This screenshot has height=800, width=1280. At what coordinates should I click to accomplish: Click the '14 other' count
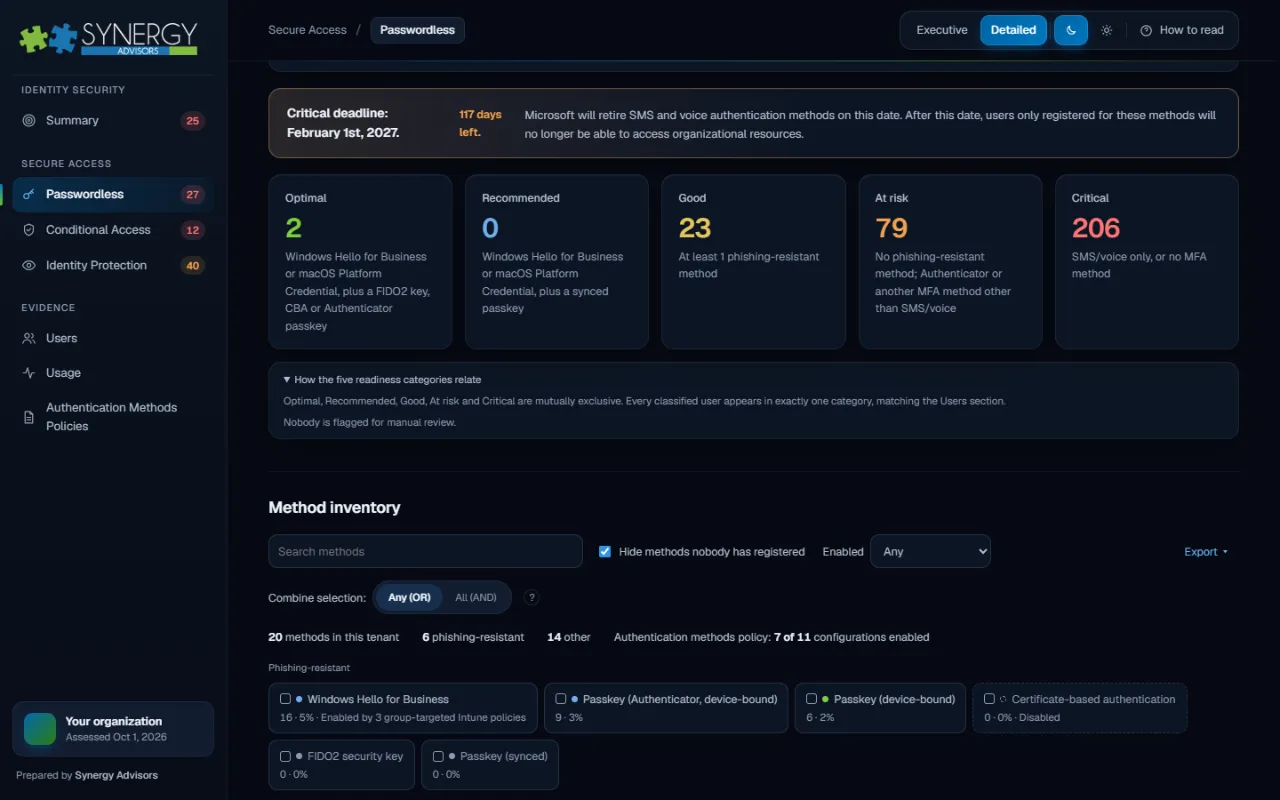pyautogui.click(x=569, y=637)
